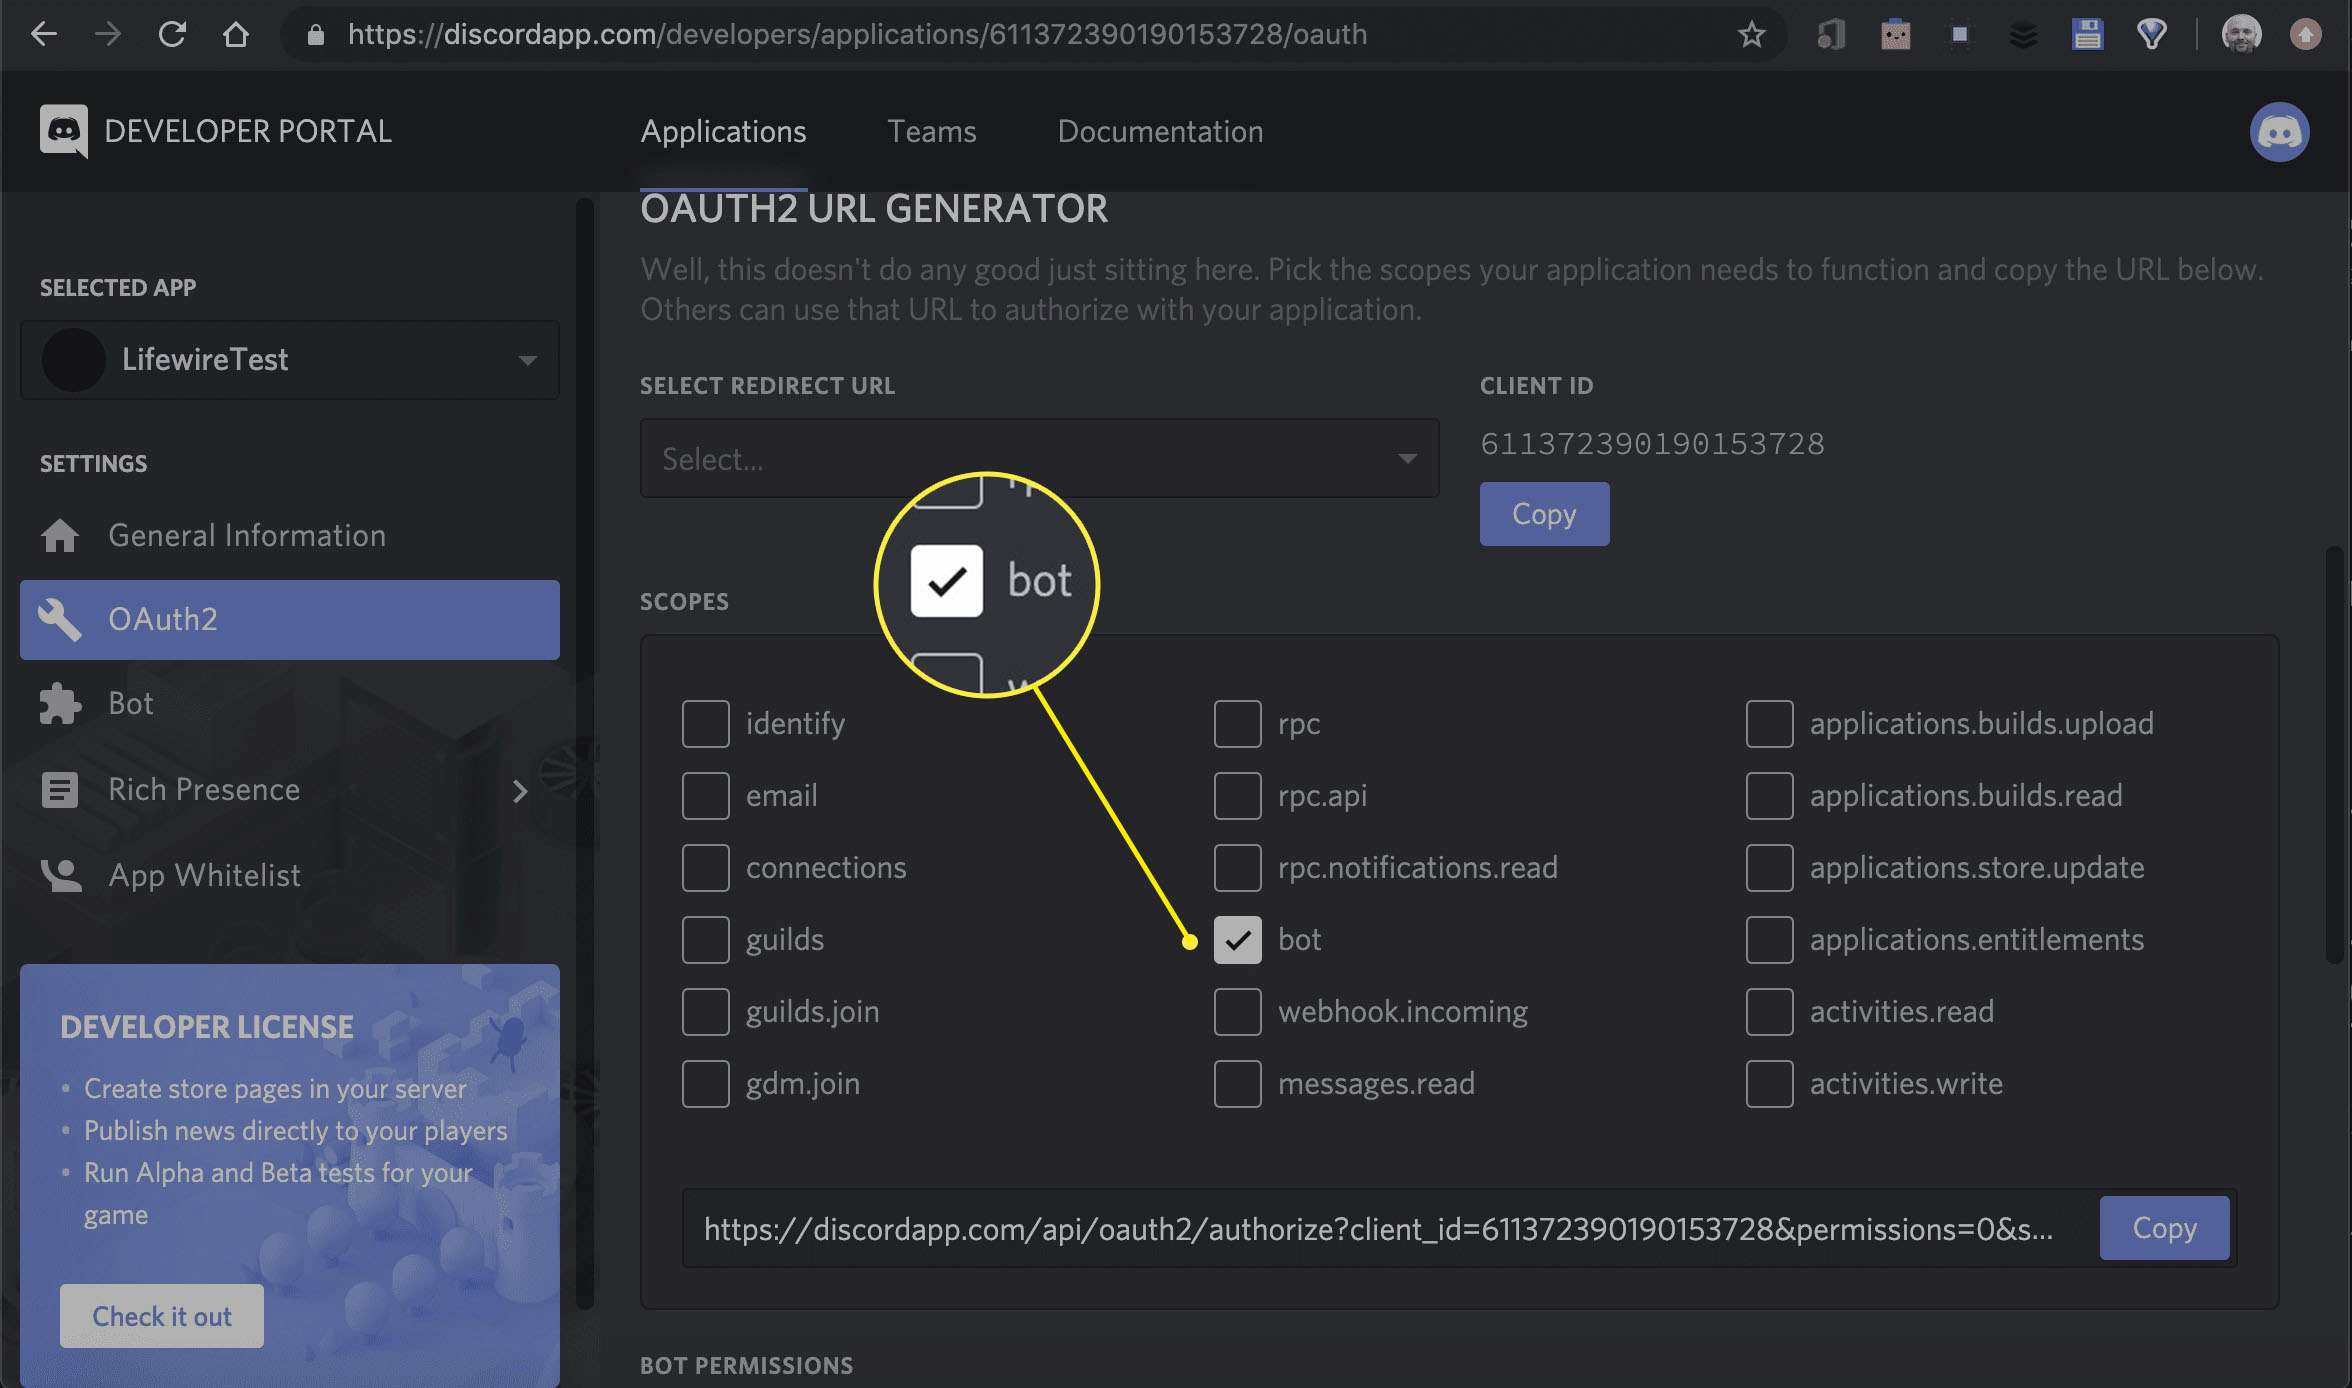Screen dimensions: 2352x1388
Task: Open the browser profile avatar
Action: coord(2241,35)
